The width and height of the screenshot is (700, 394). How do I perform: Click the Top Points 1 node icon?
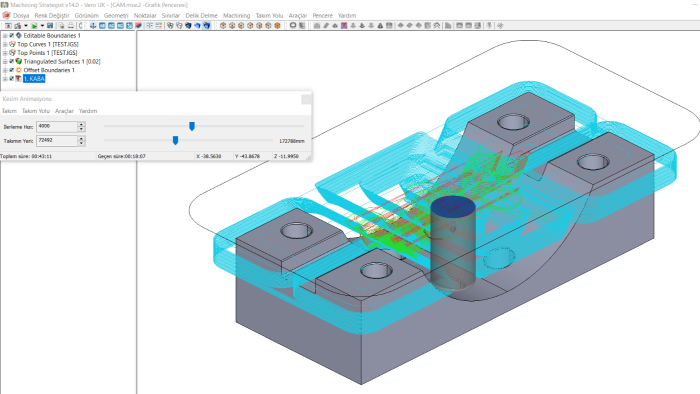[x=12, y=53]
